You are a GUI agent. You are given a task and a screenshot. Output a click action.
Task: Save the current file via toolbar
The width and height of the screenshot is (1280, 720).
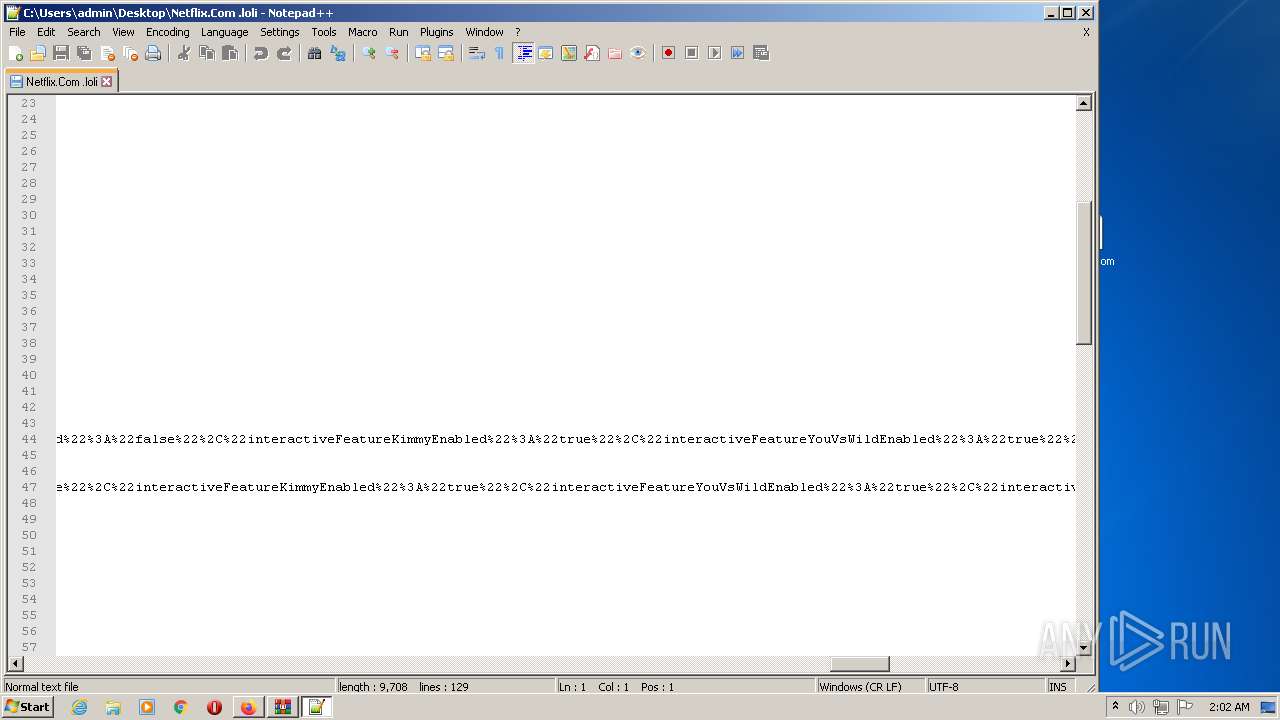[x=61, y=53]
